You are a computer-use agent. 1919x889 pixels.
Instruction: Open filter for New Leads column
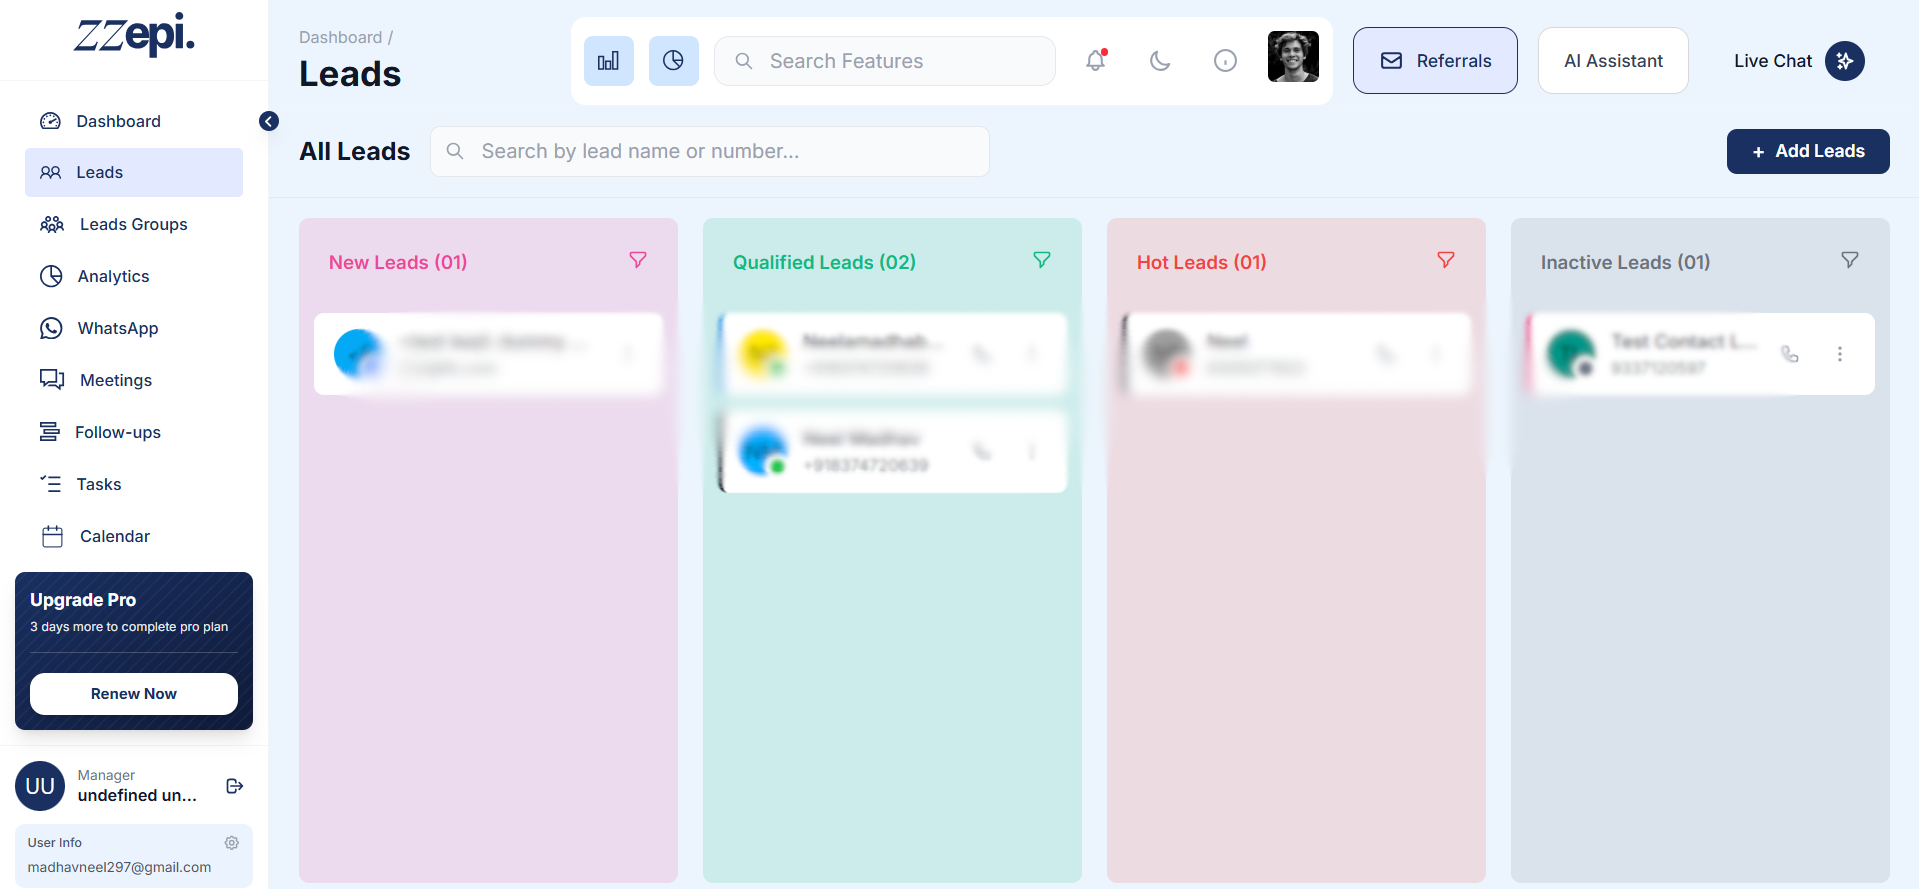point(638,260)
